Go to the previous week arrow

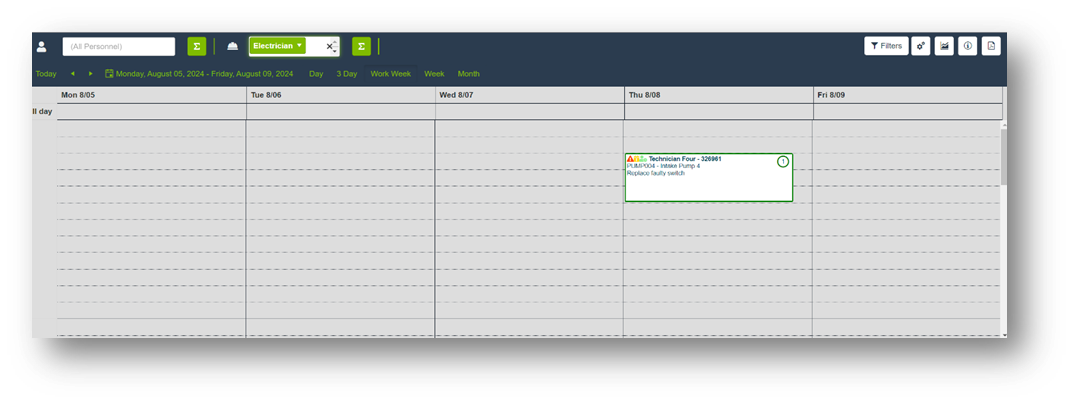pyautogui.click(x=72, y=74)
